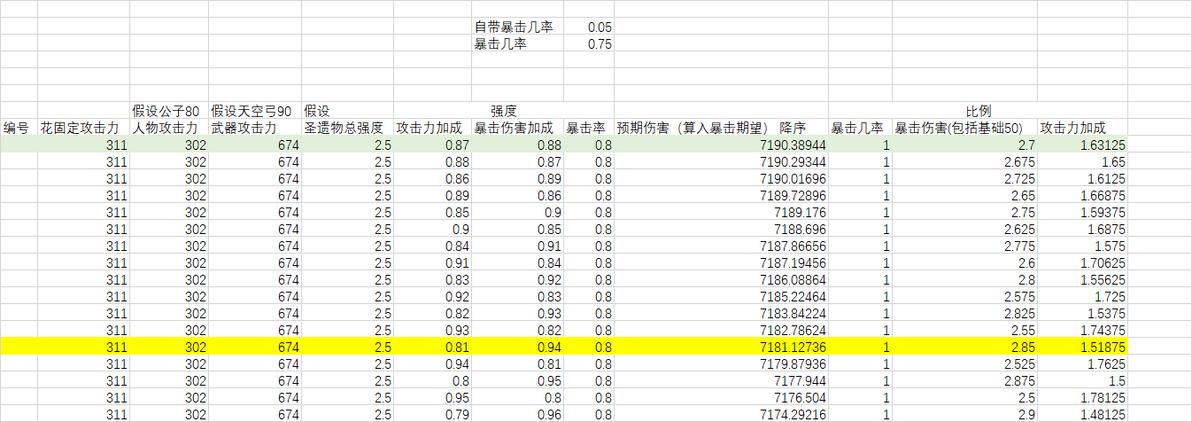Click the ratio cell 1.6875
Image resolution: width=1192 pixels, height=422 pixels.
coord(1083,229)
